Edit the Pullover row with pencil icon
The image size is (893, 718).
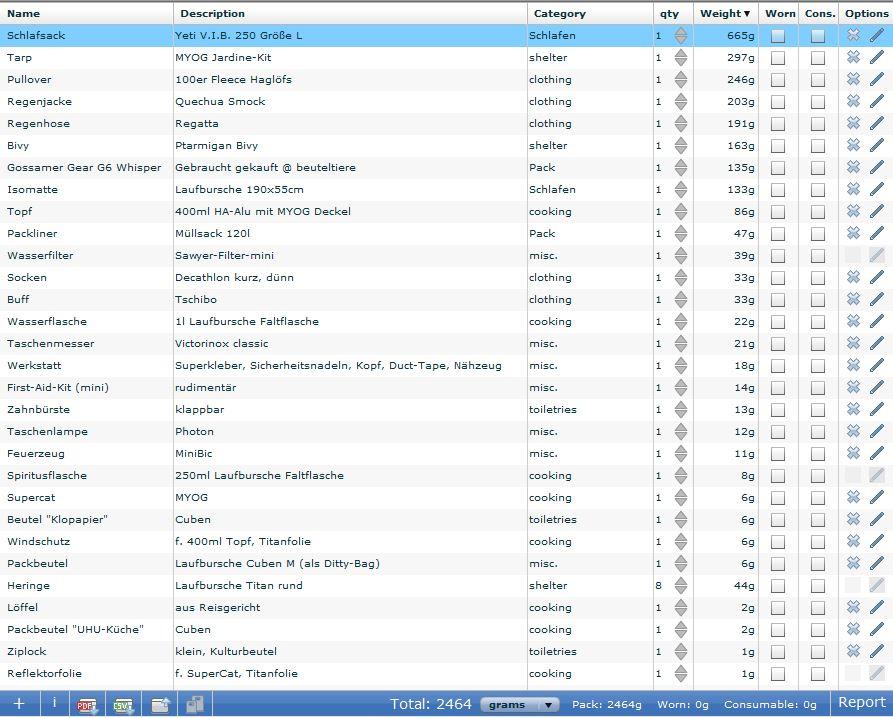(x=877, y=80)
